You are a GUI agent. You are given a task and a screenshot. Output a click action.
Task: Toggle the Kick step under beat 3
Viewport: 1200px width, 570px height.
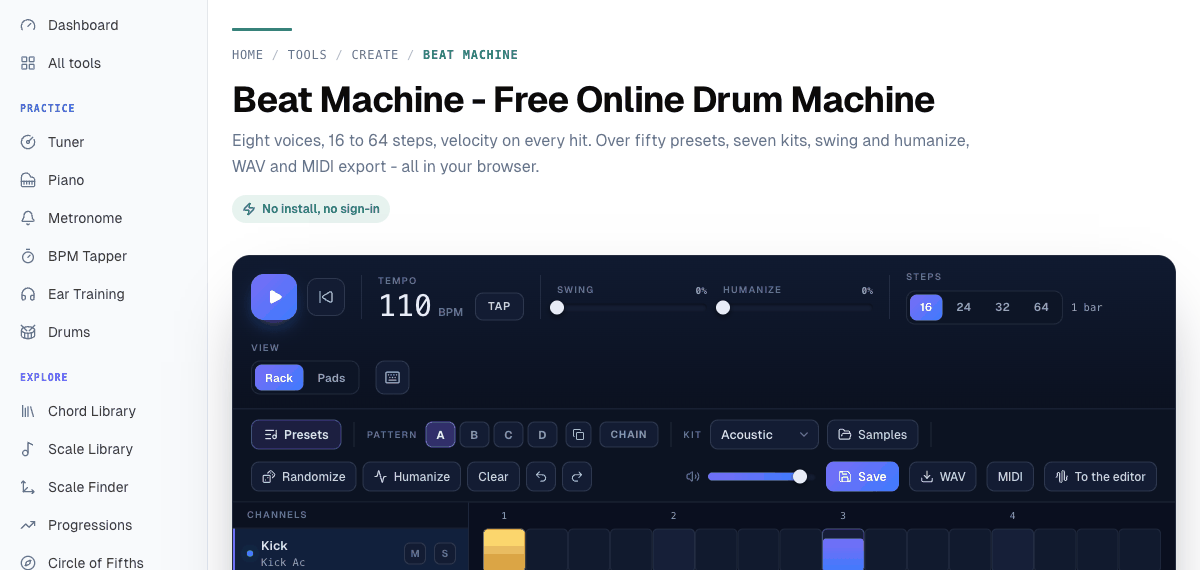[x=843, y=550]
